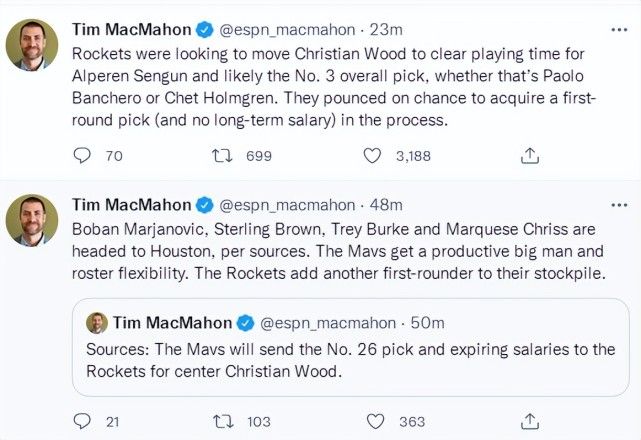Viewport: 641px width, 440px height.
Task: Share the first tweet via share icon
Action: 531,155
